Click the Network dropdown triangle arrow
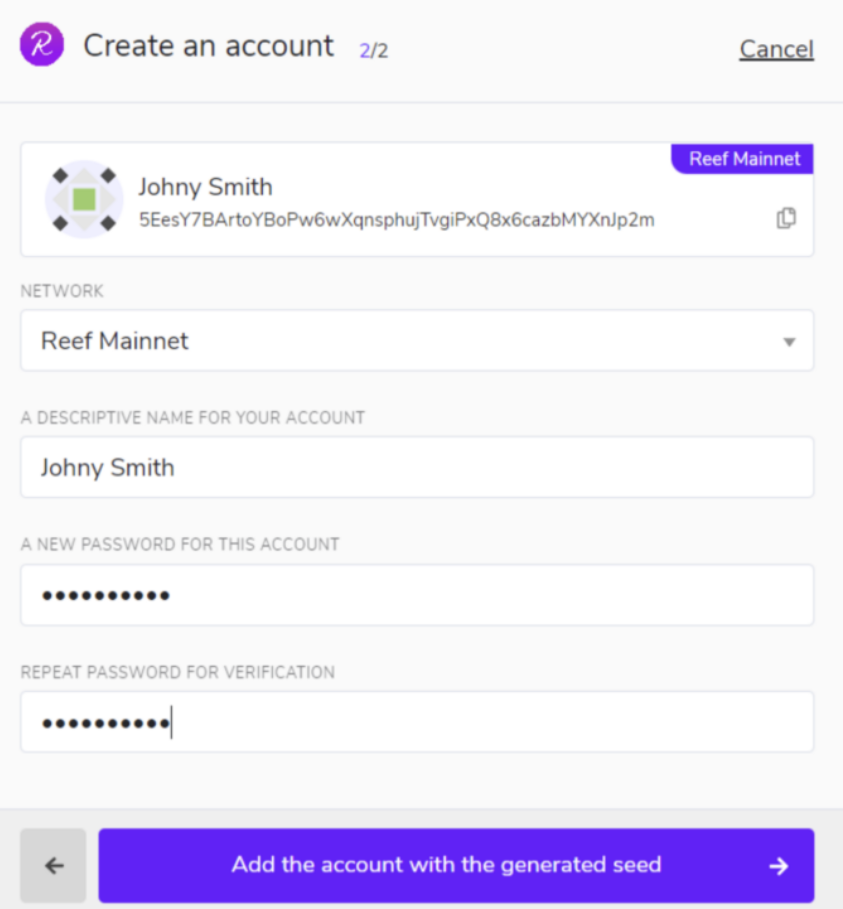This screenshot has width=843, height=909. click(788, 342)
